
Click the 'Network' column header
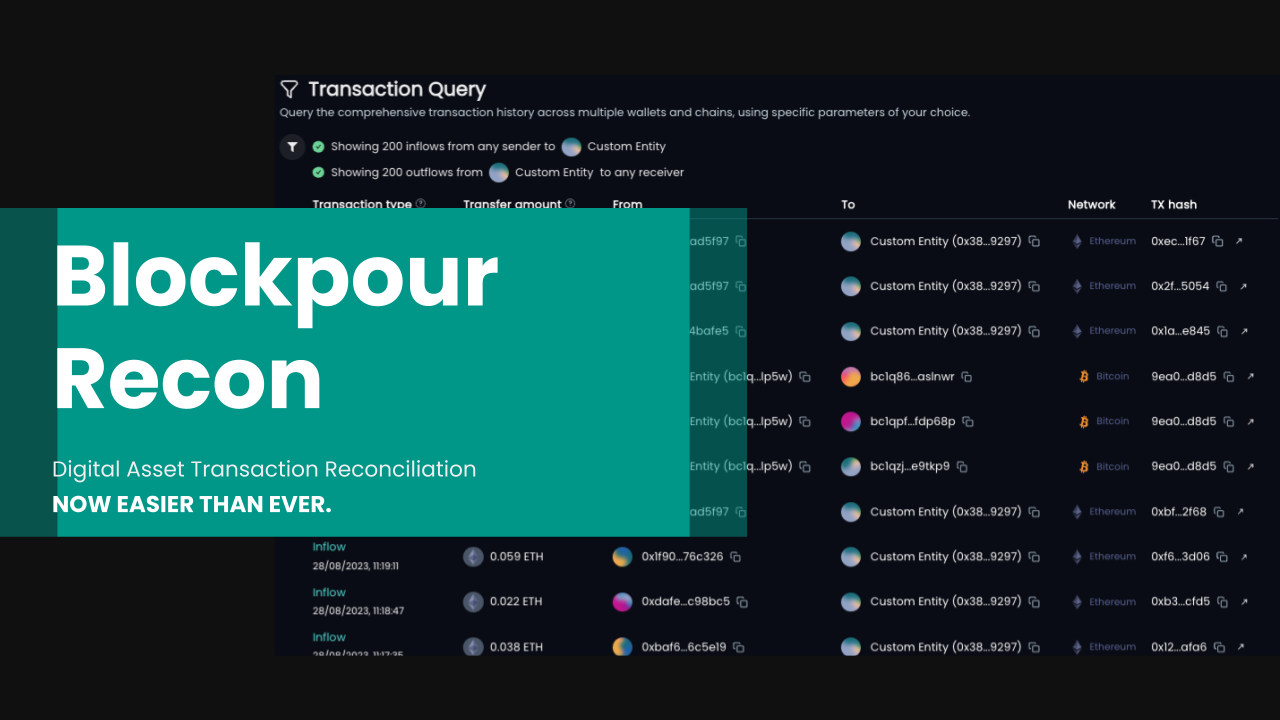click(x=1091, y=204)
